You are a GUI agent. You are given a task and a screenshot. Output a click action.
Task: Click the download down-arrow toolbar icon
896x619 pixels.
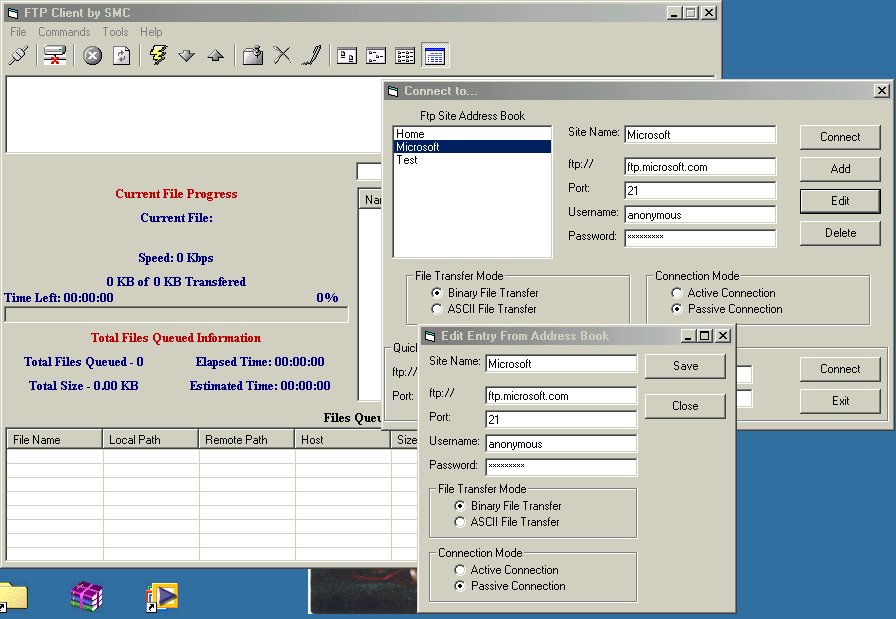coord(186,56)
